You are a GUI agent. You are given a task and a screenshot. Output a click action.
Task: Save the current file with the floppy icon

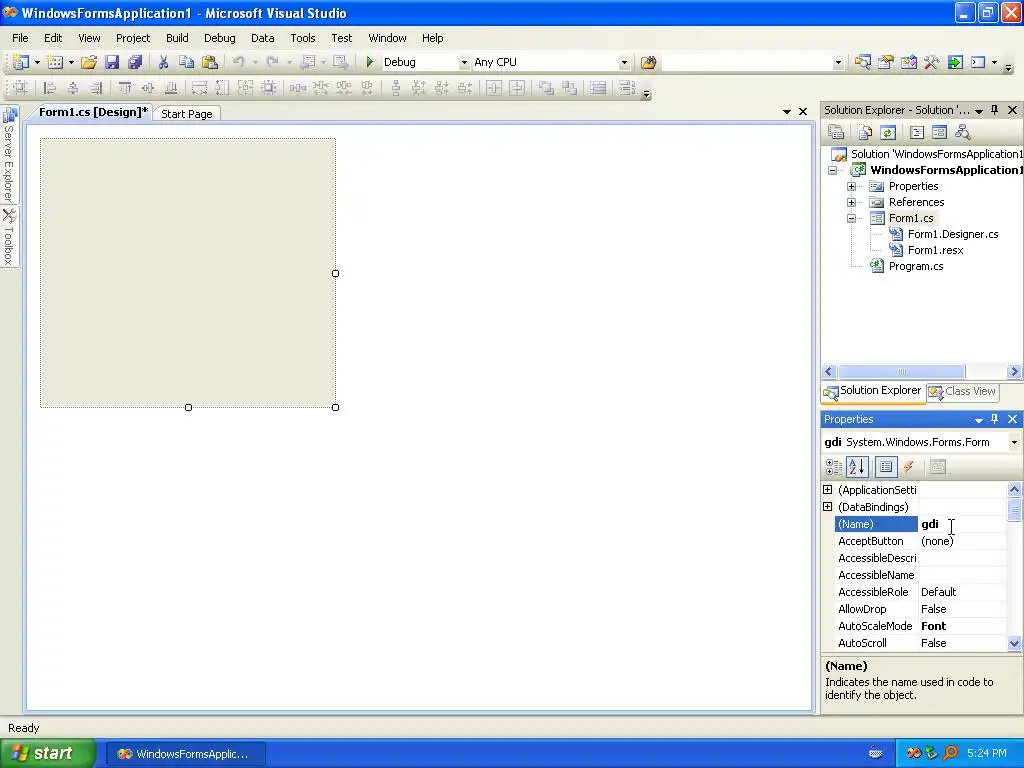[112, 62]
